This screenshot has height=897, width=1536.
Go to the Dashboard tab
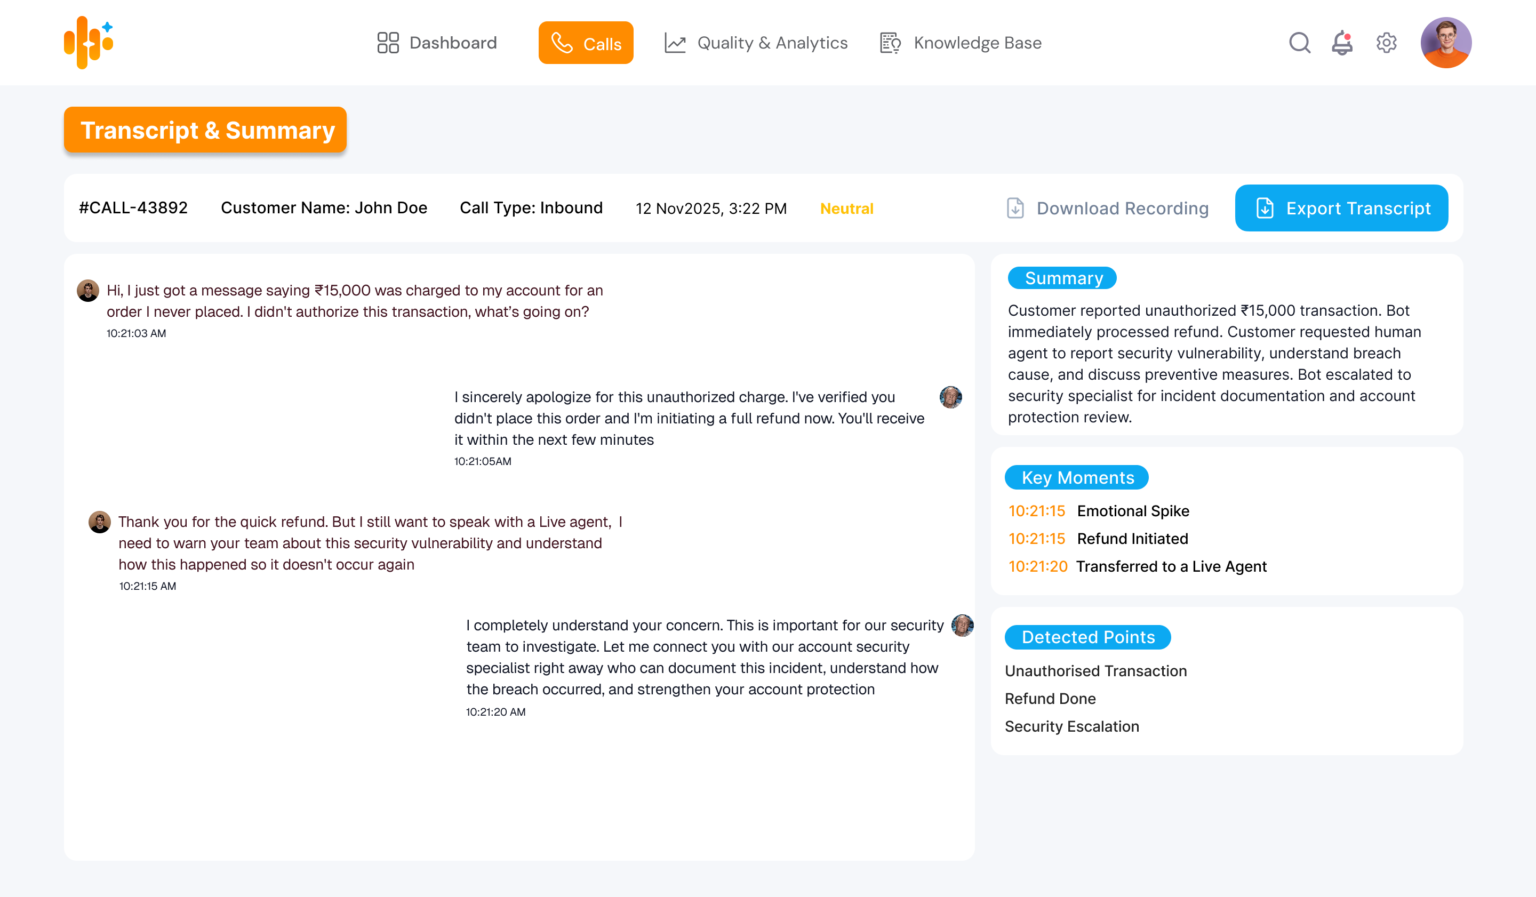point(437,43)
